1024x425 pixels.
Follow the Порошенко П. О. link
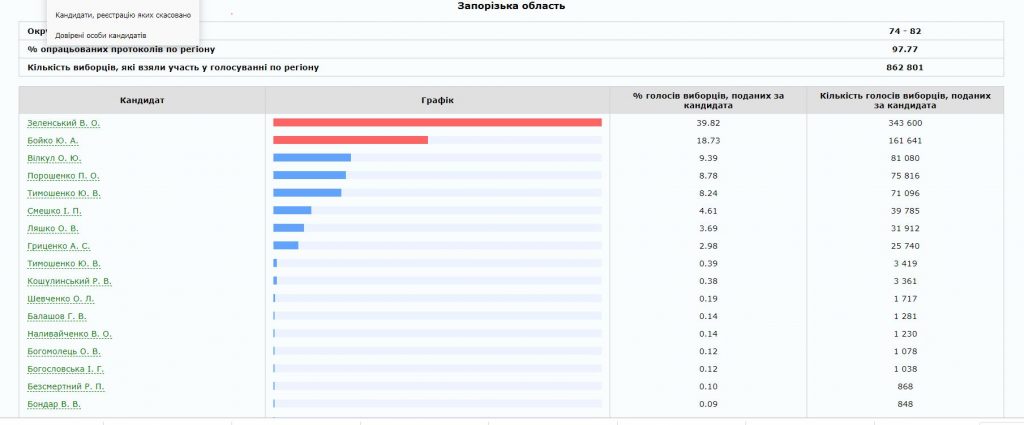coord(63,176)
